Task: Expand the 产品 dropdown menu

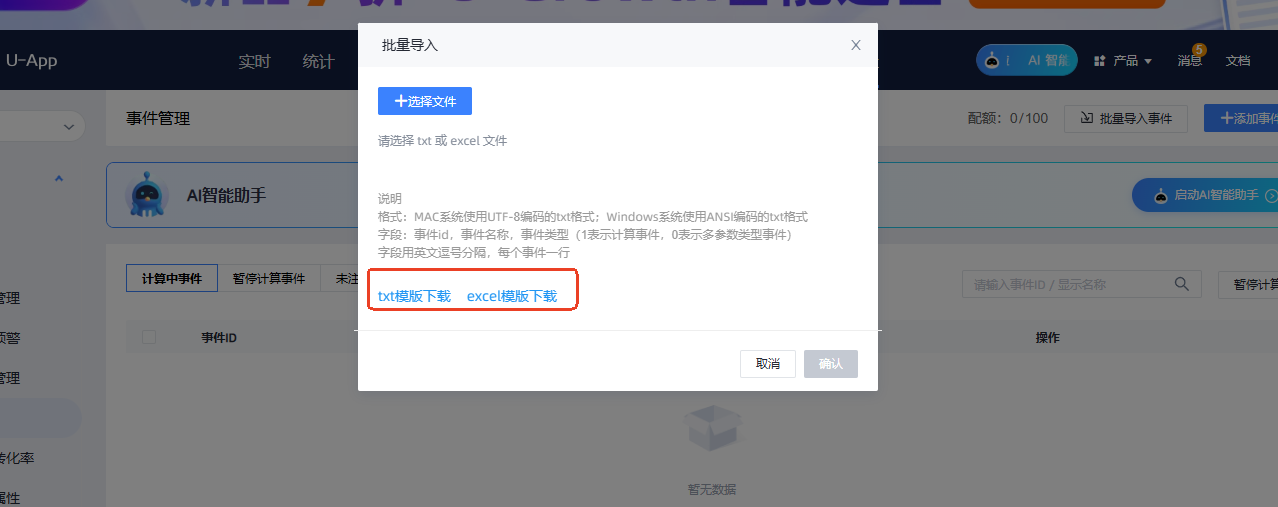Action: [x=1132, y=61]
